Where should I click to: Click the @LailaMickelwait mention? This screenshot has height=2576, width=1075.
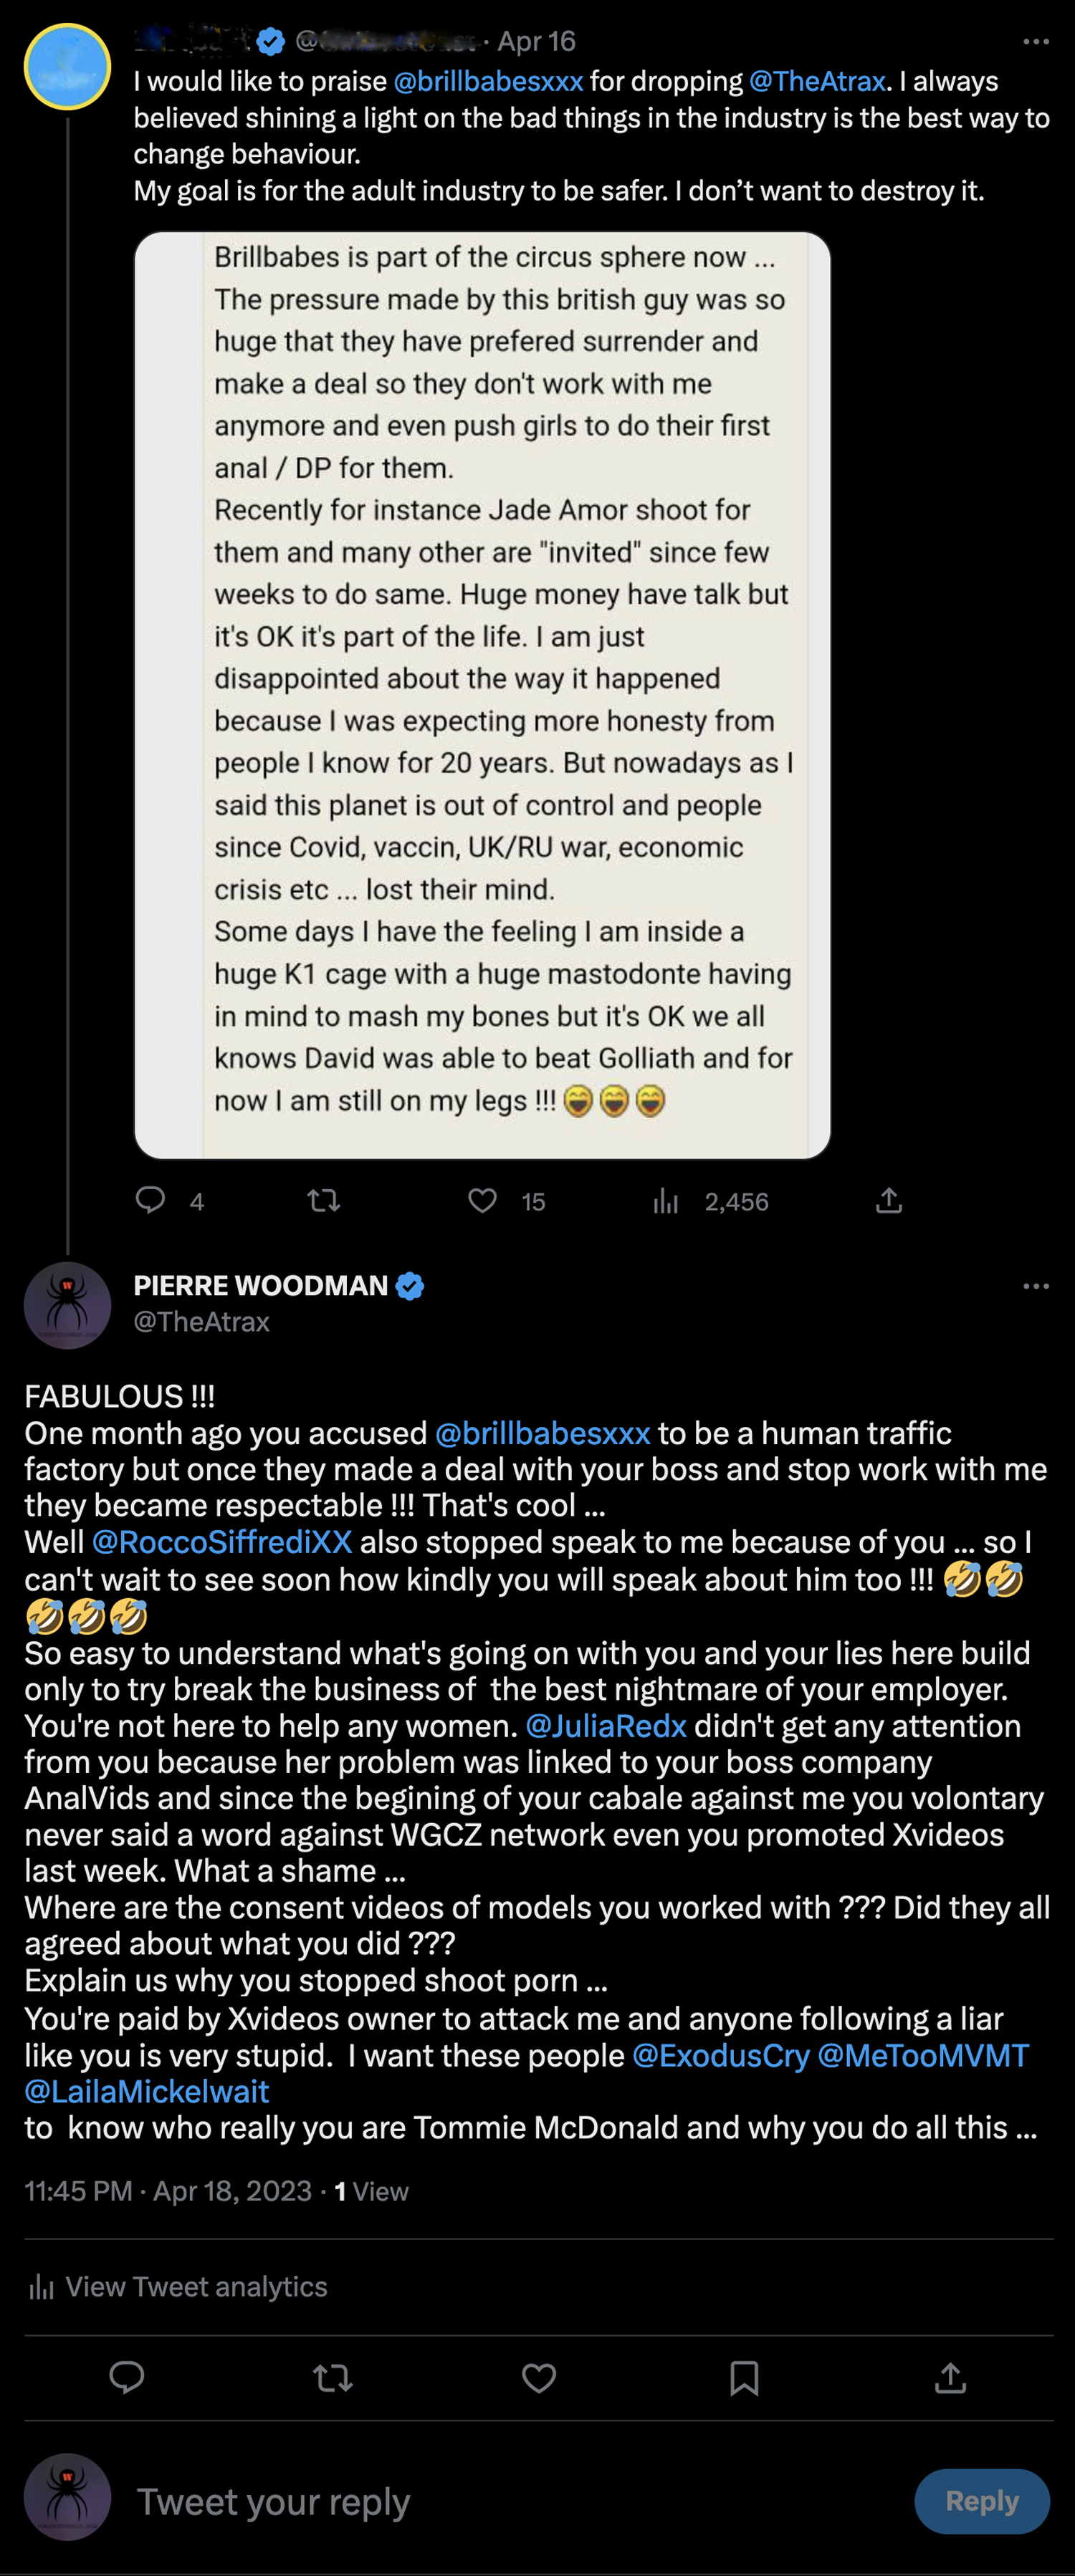coord(147,2091)
